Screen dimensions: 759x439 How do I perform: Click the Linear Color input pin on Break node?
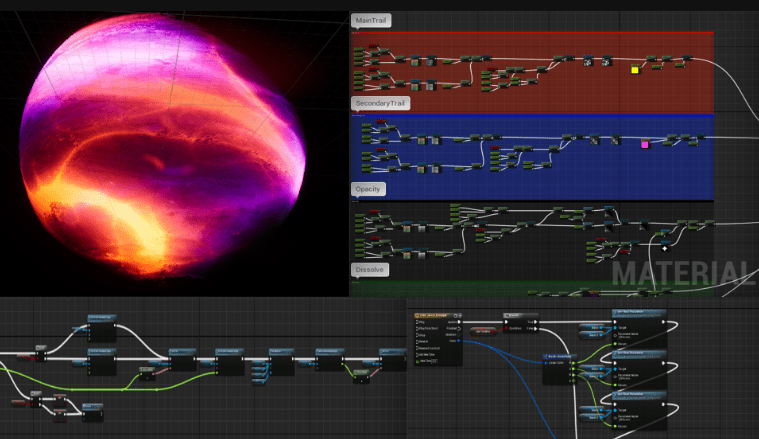click(x=546, y=363)
